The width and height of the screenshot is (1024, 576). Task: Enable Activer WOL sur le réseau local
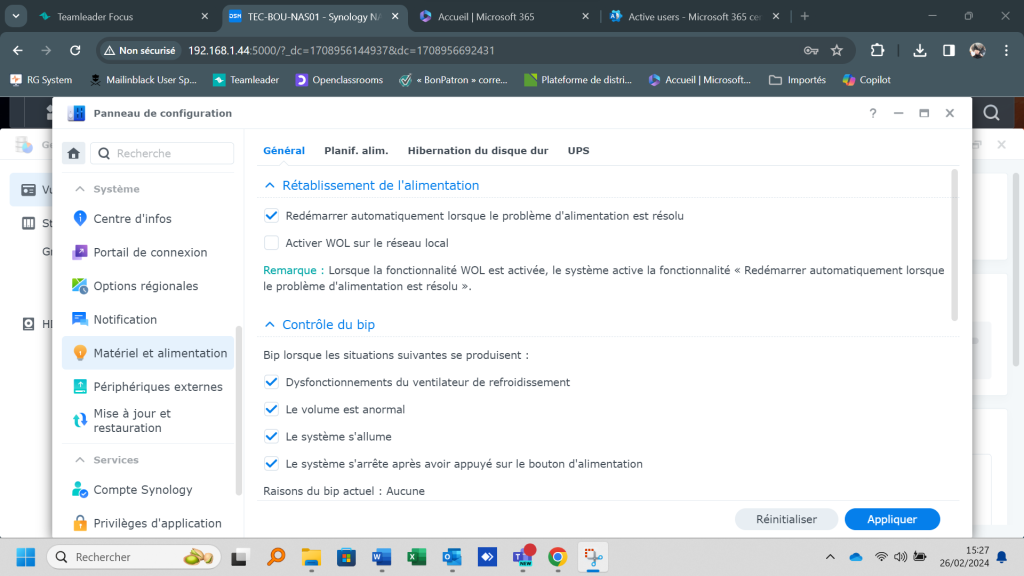[x=271, y=243]
